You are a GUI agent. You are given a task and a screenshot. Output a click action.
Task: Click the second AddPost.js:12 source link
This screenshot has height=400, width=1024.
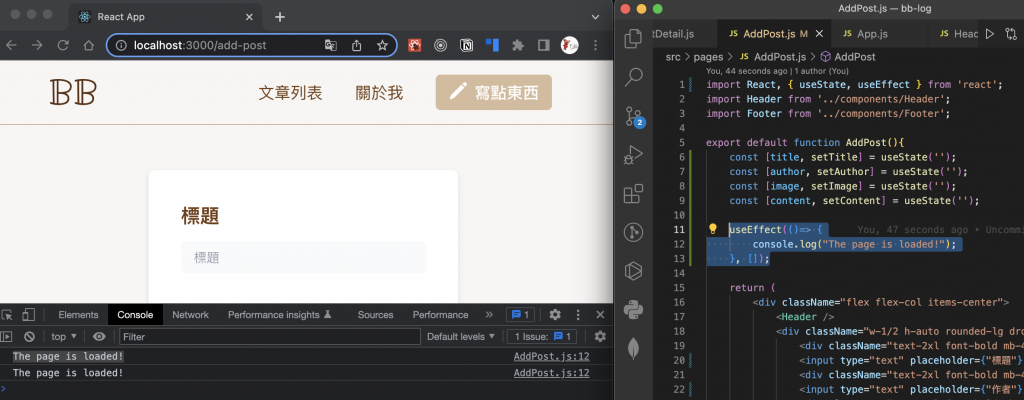(x=552, y=373)
